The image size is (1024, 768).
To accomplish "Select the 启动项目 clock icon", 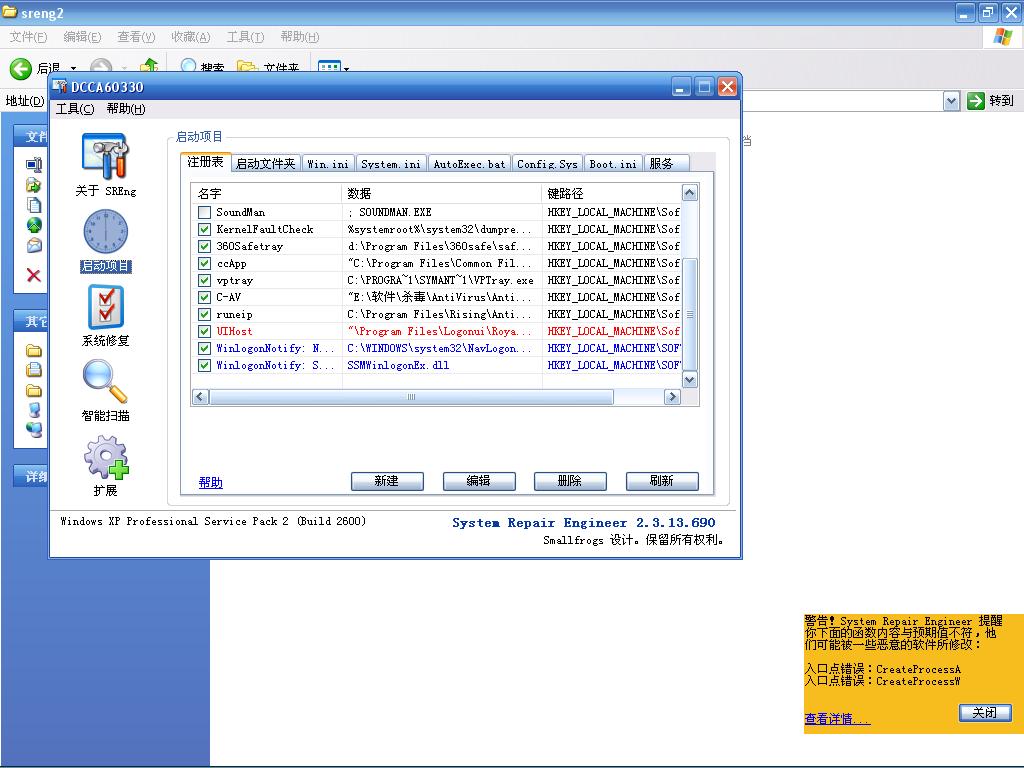I will tap(105, 232).
